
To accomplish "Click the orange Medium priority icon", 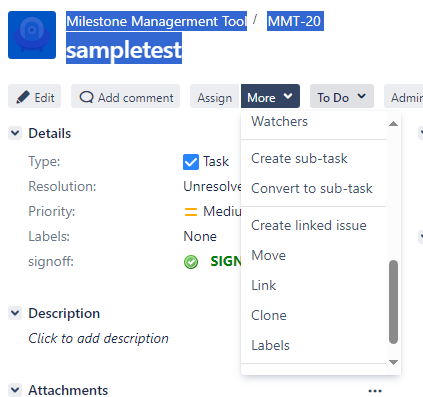I will point(191,212).
